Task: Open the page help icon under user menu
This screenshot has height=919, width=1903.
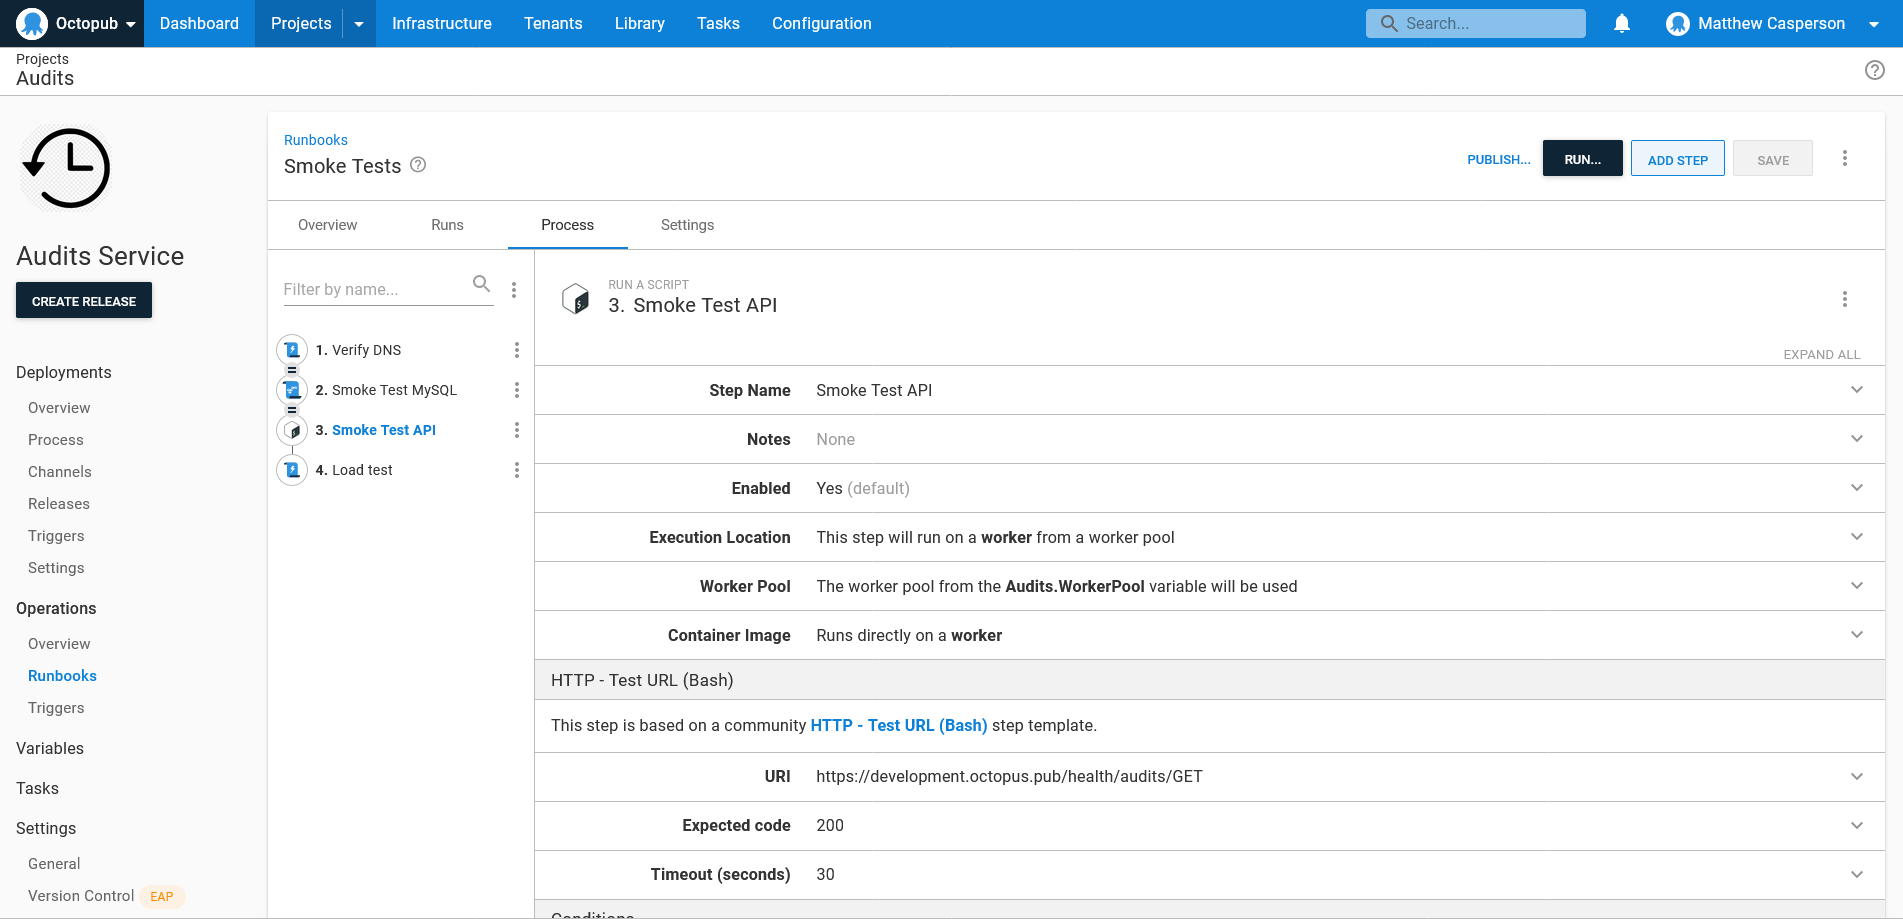Action: (x=1874, y=70)
